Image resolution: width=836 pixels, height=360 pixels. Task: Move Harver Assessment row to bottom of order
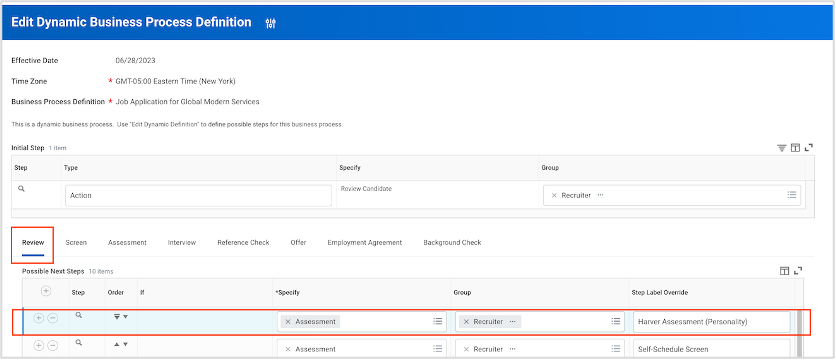(117, 317)
